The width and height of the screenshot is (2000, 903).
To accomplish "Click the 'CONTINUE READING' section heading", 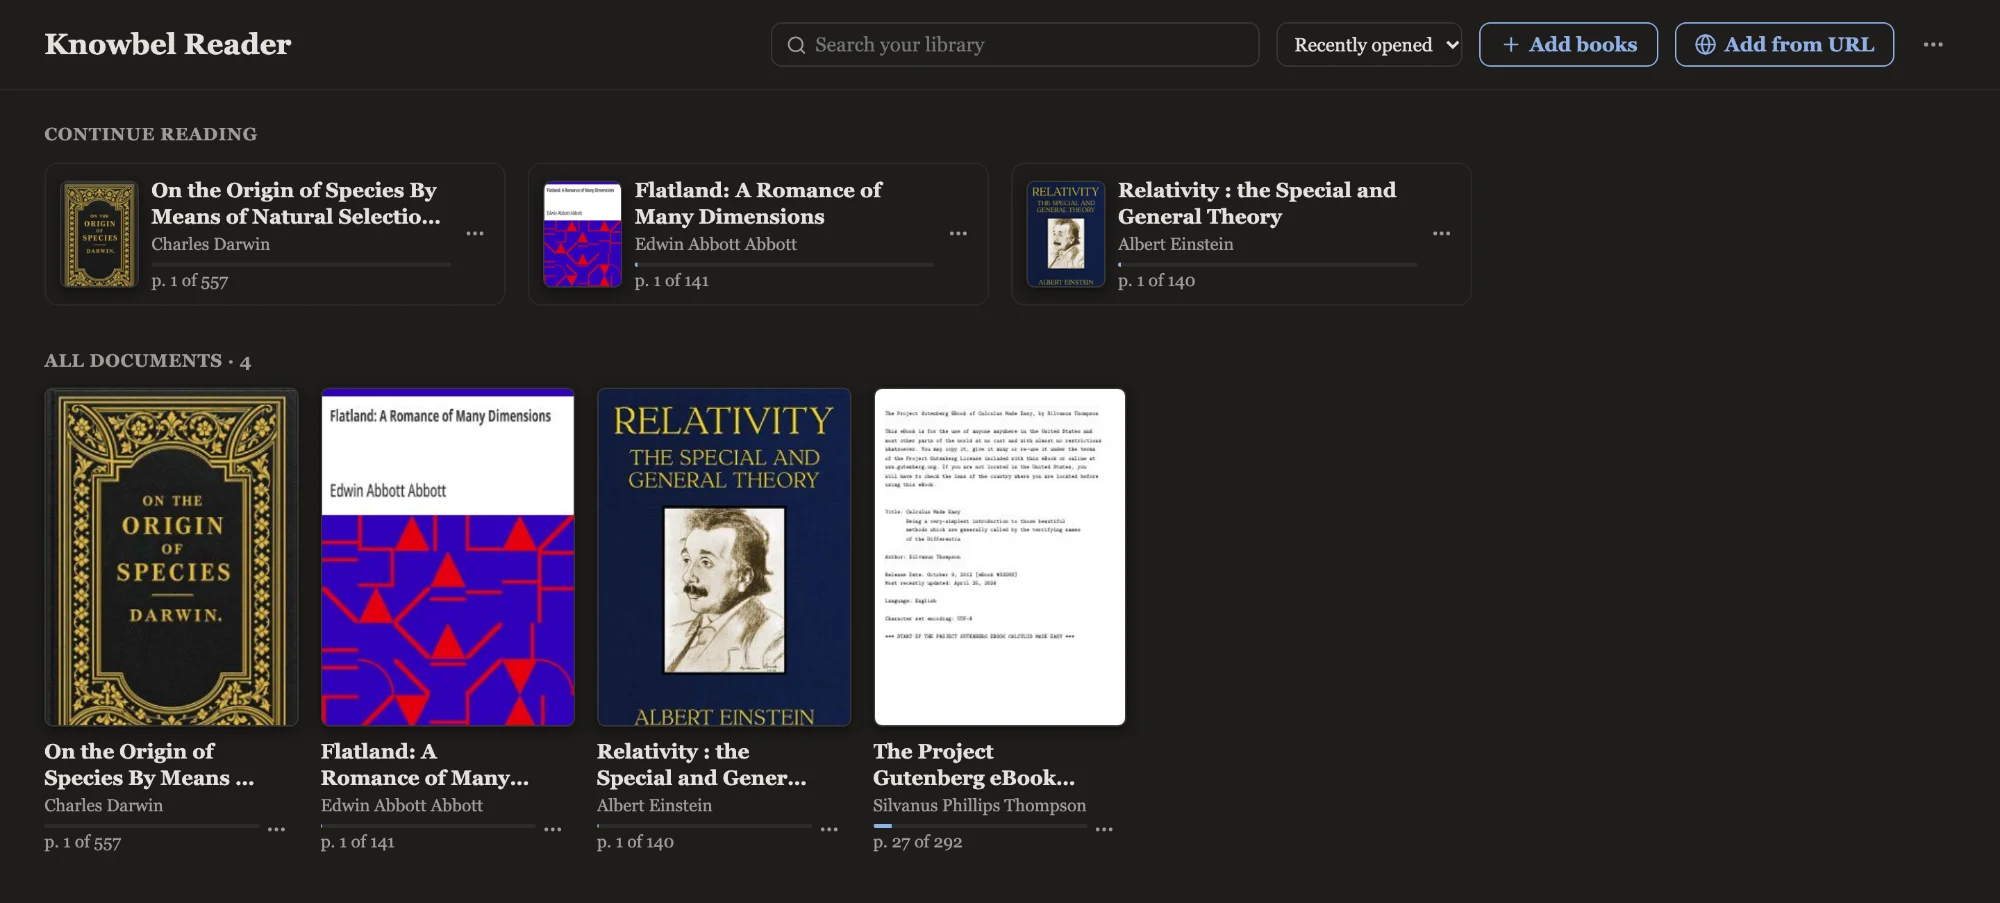I will coord(151,134).
